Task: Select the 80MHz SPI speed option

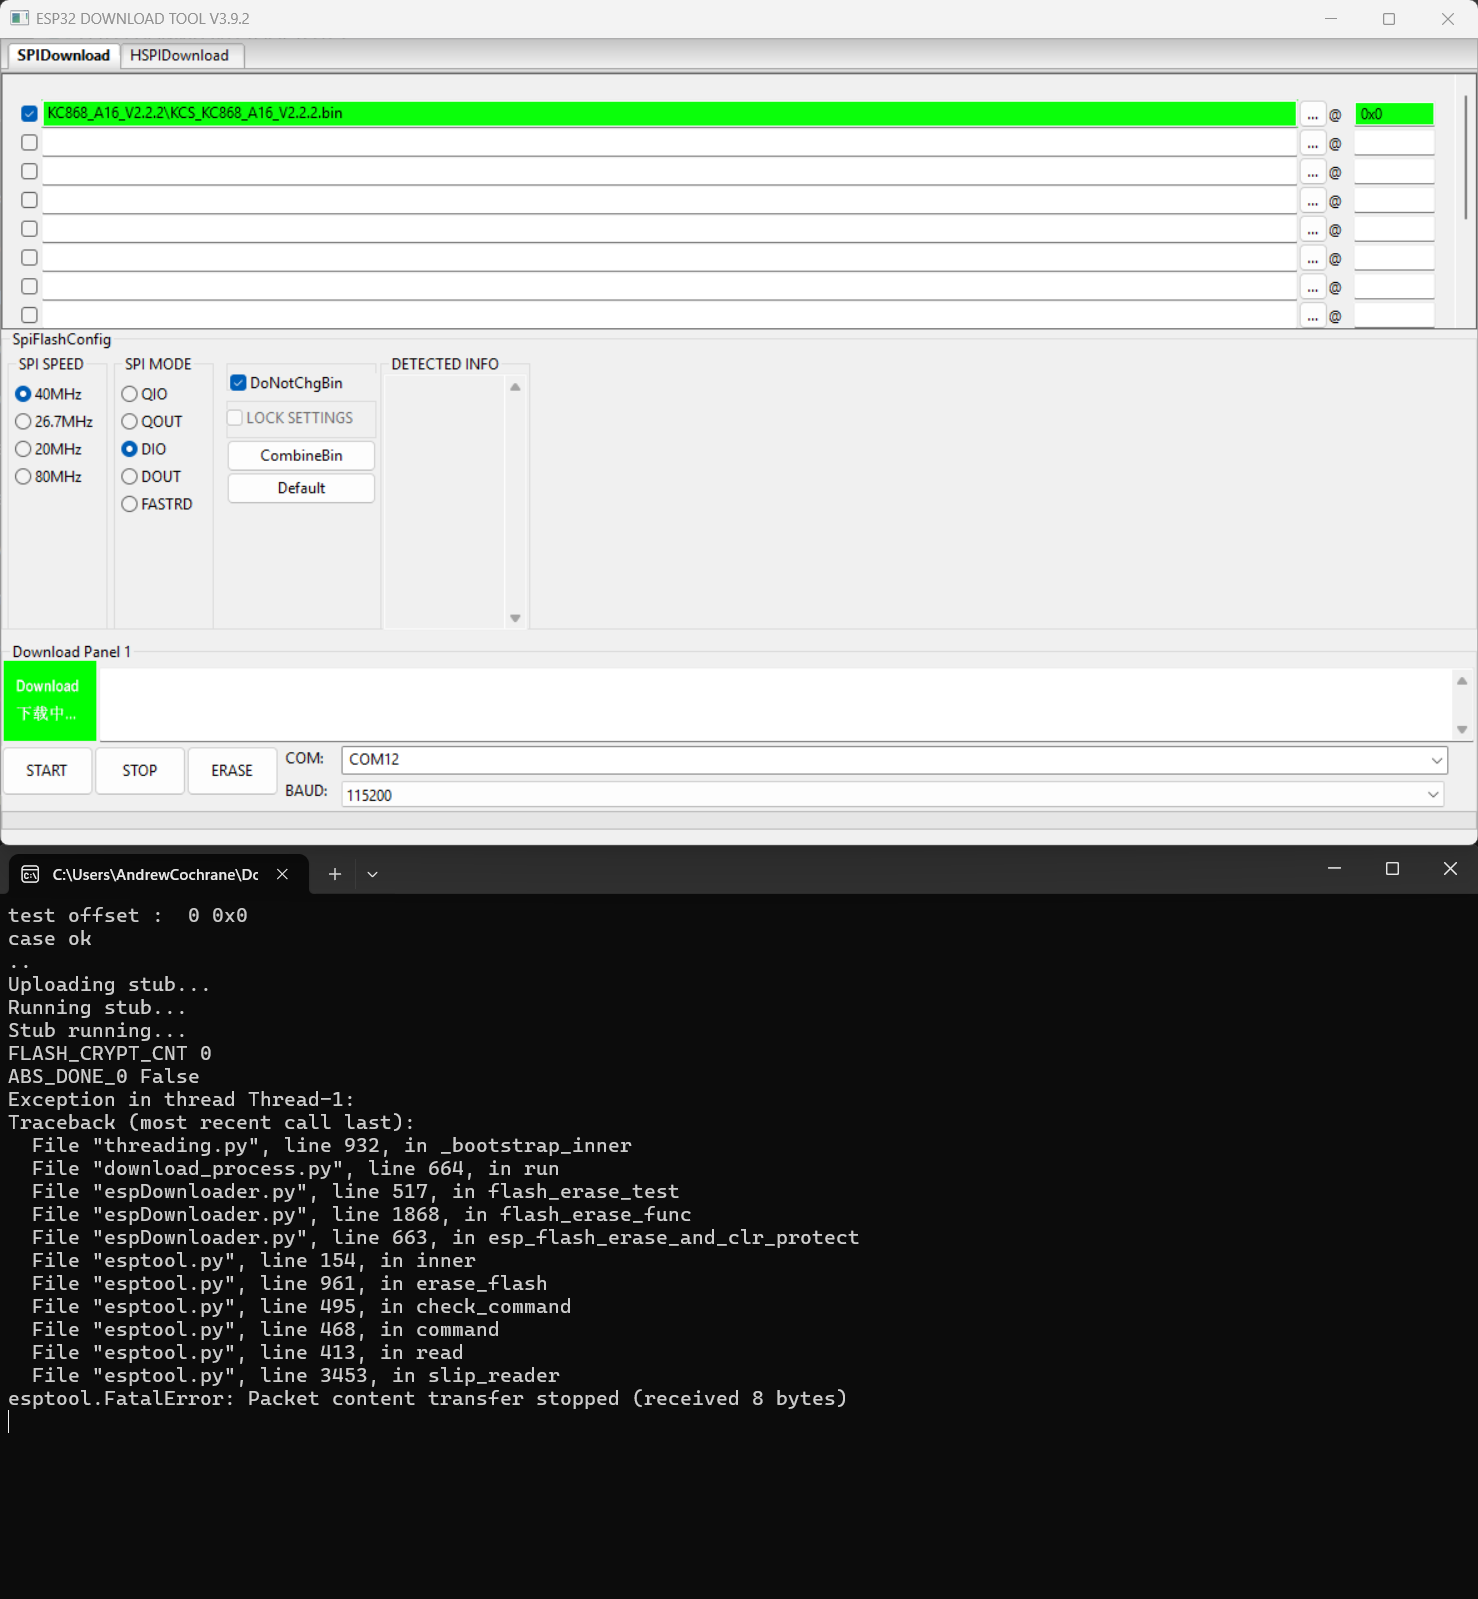Action: tap(24, 477)
